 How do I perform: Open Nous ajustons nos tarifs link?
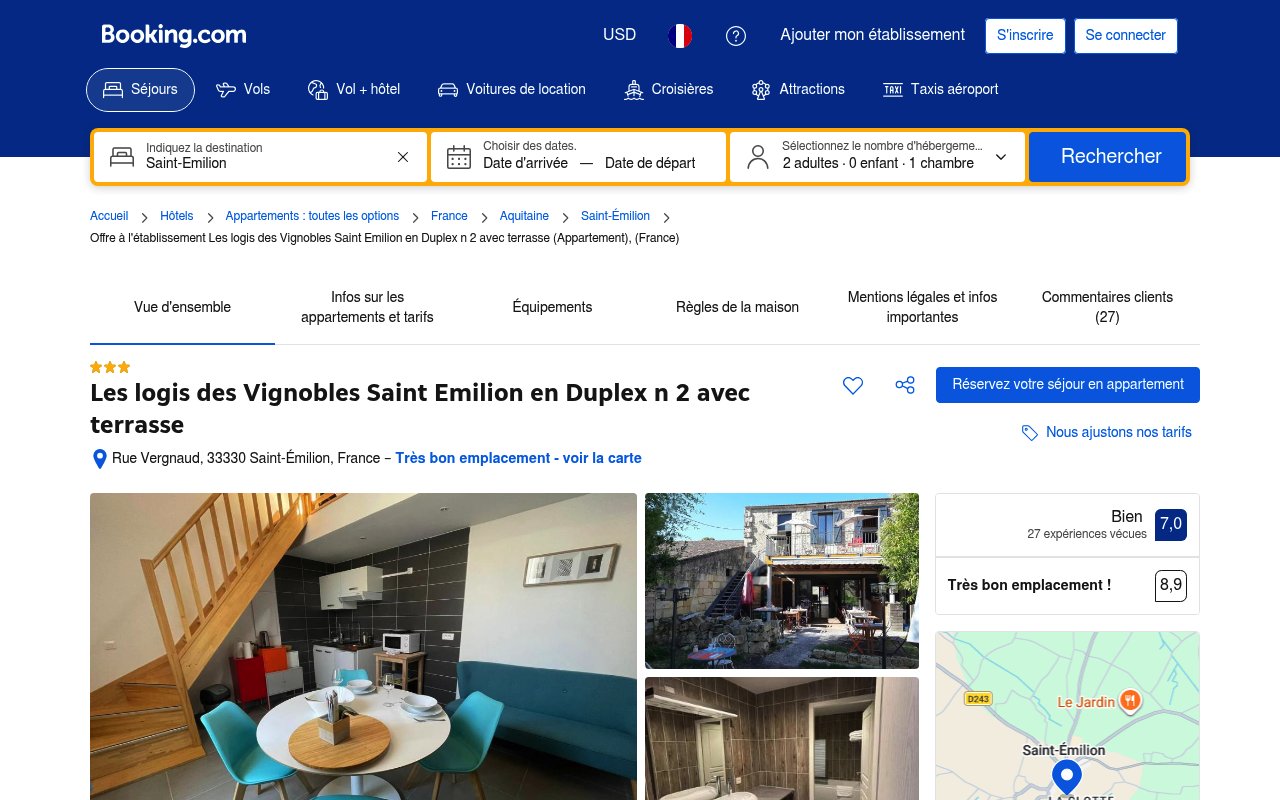1118,432
